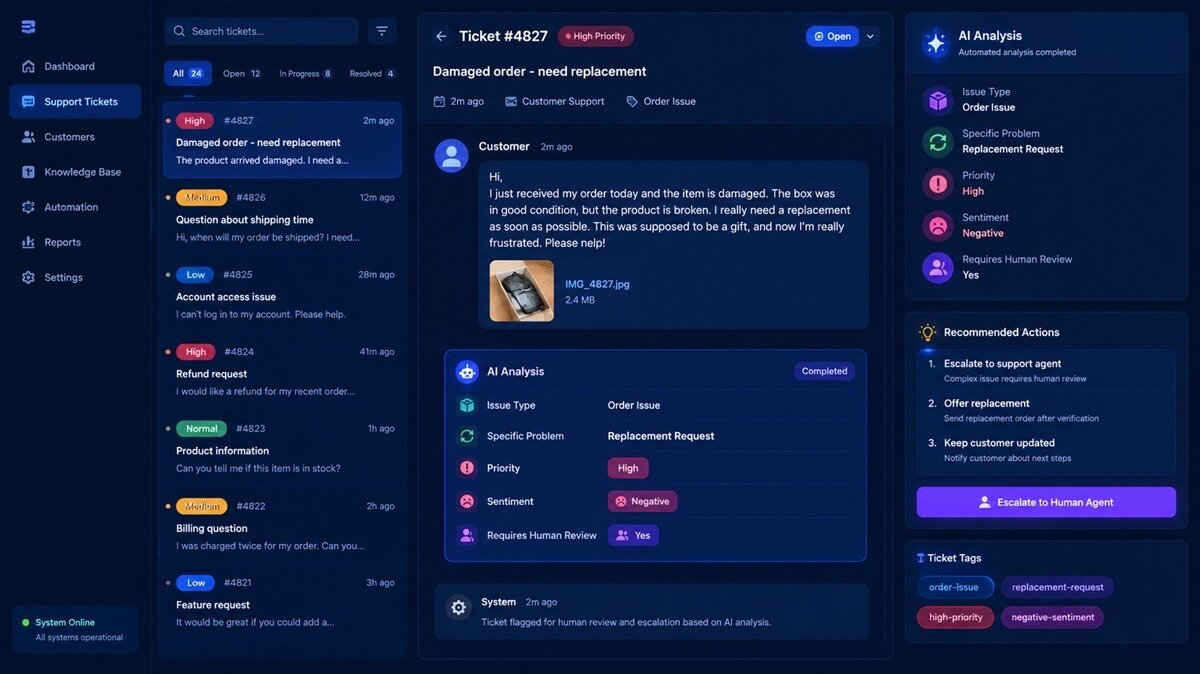This screenshot has width=1200, height=674.
Task: Select Support Tickets in the sidebar
Action: 74,101
